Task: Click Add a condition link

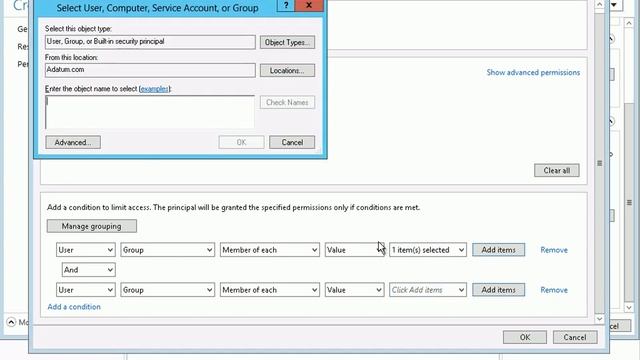Action: [x=74, y=307]
